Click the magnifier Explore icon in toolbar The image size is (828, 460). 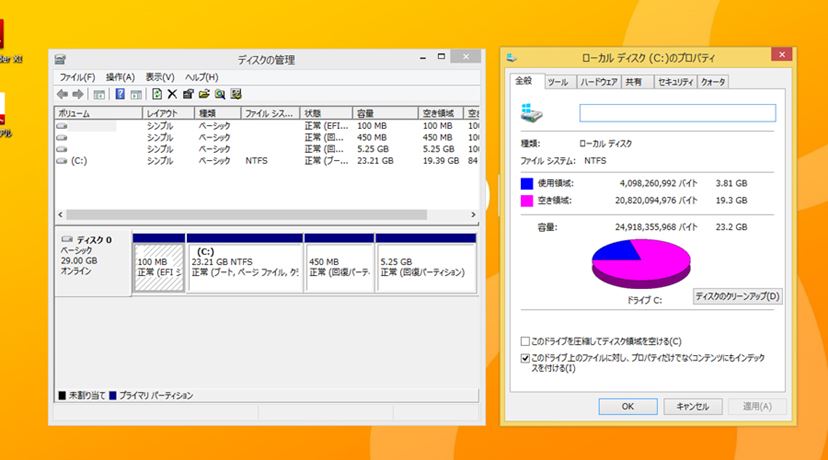point(220,94)
